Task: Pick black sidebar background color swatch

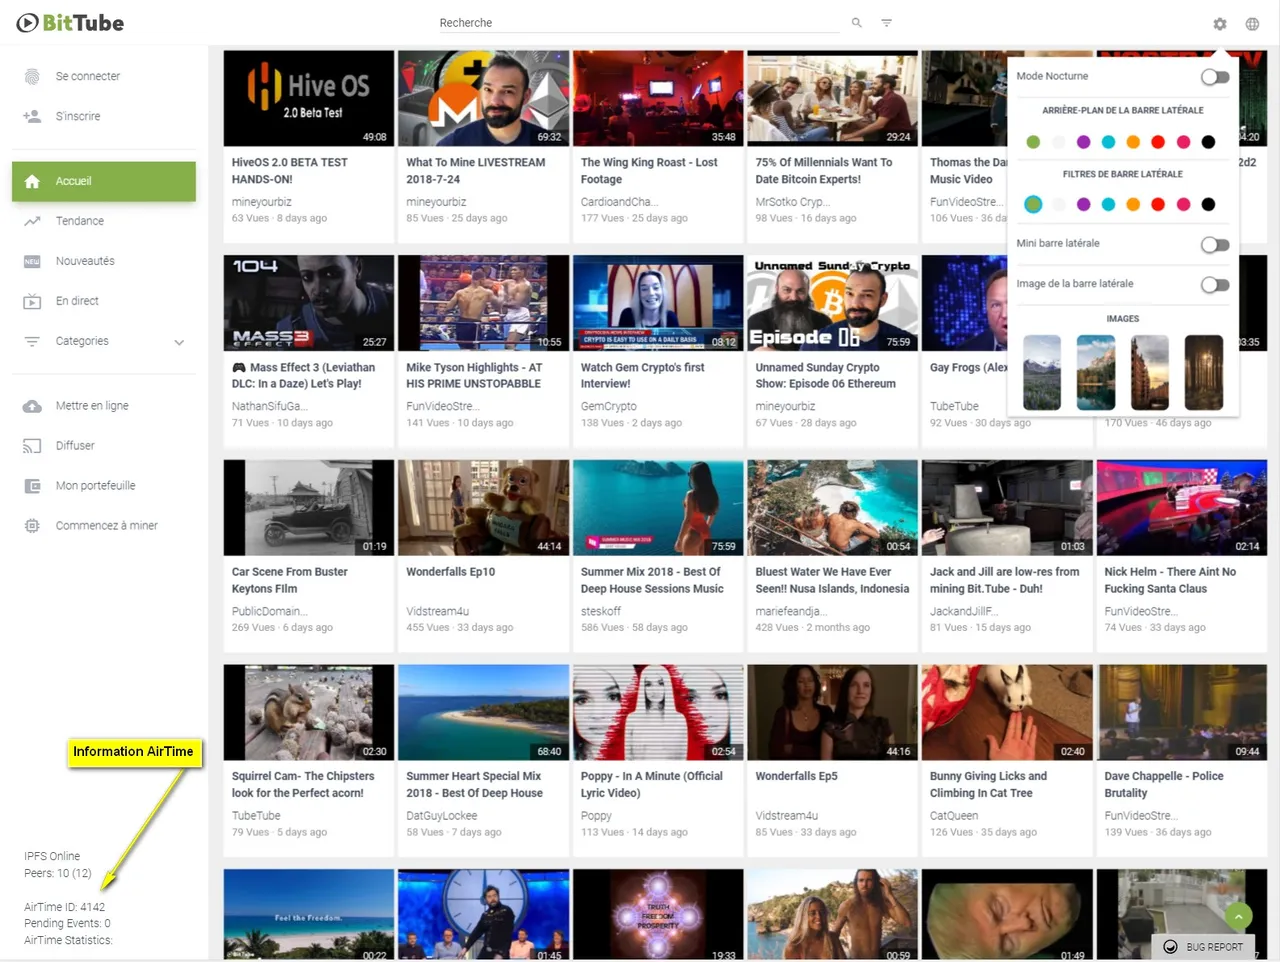Action: [1208, 142]
